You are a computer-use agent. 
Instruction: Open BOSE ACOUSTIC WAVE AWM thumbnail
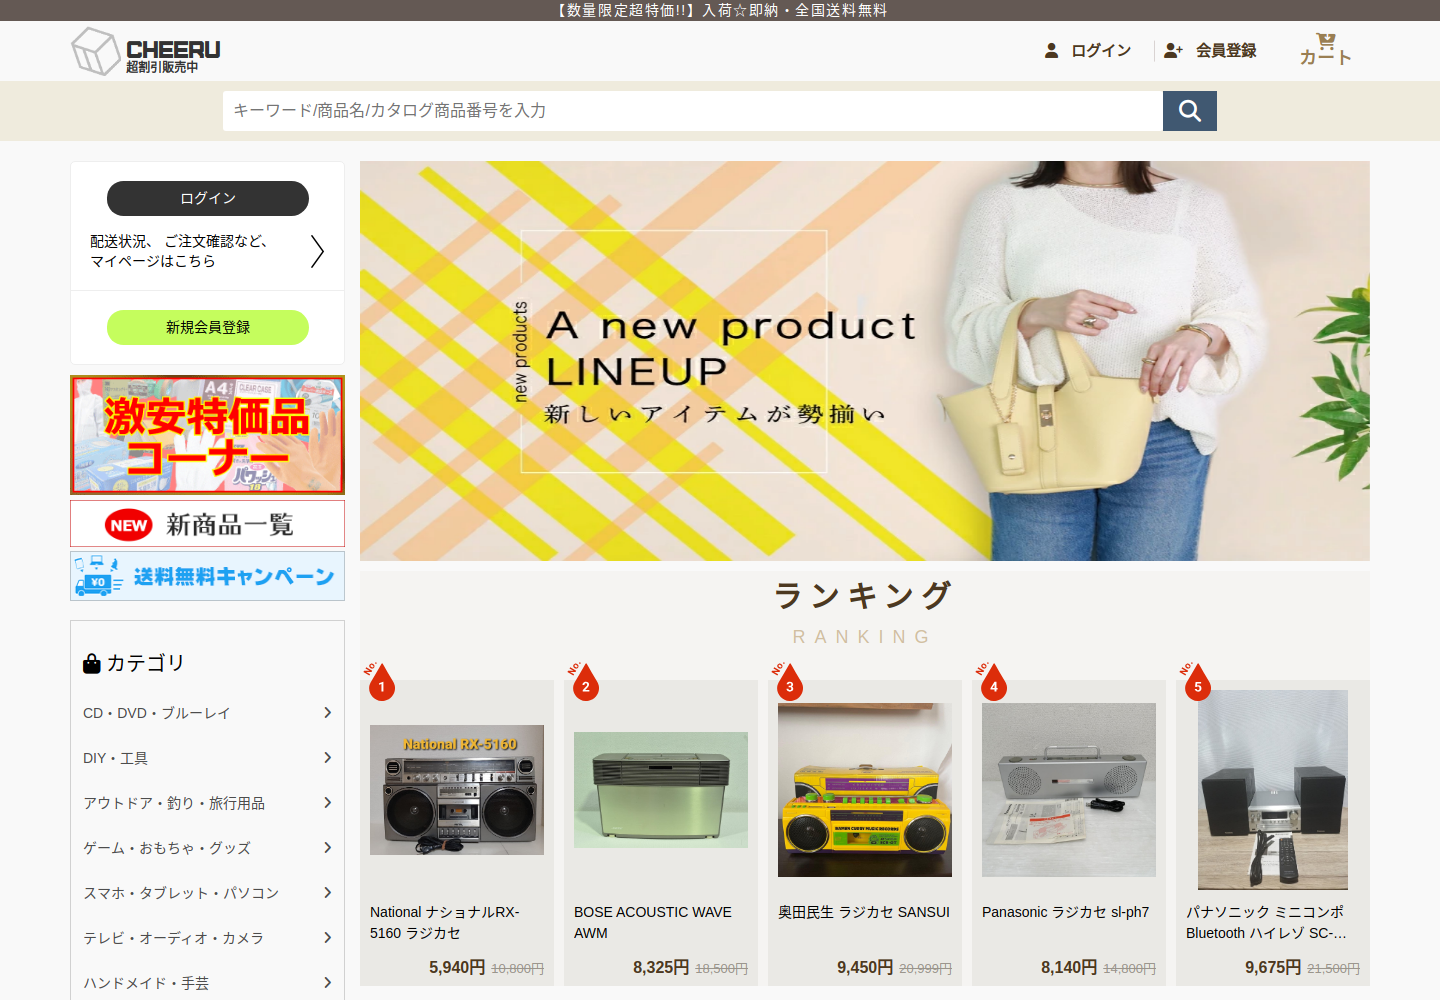click(x=661, y=790)
